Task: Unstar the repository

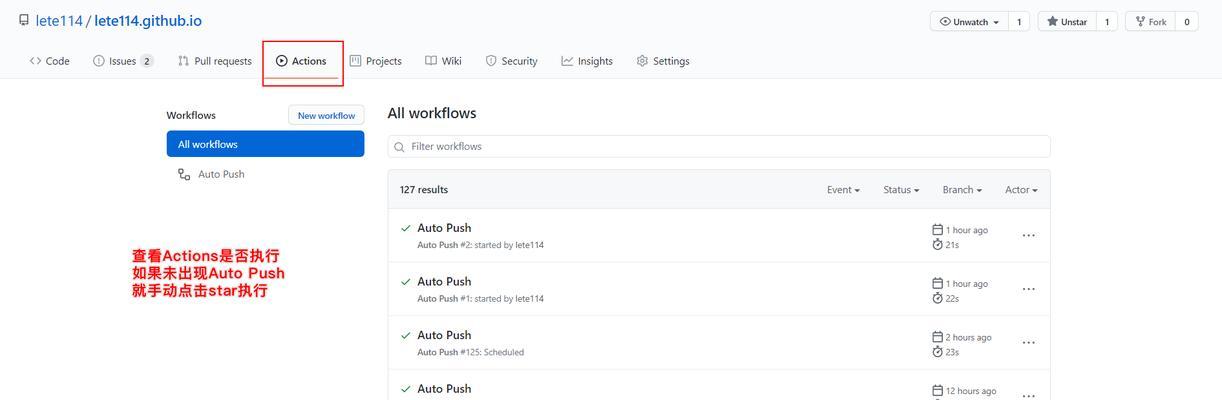Action: (1068, 22)
